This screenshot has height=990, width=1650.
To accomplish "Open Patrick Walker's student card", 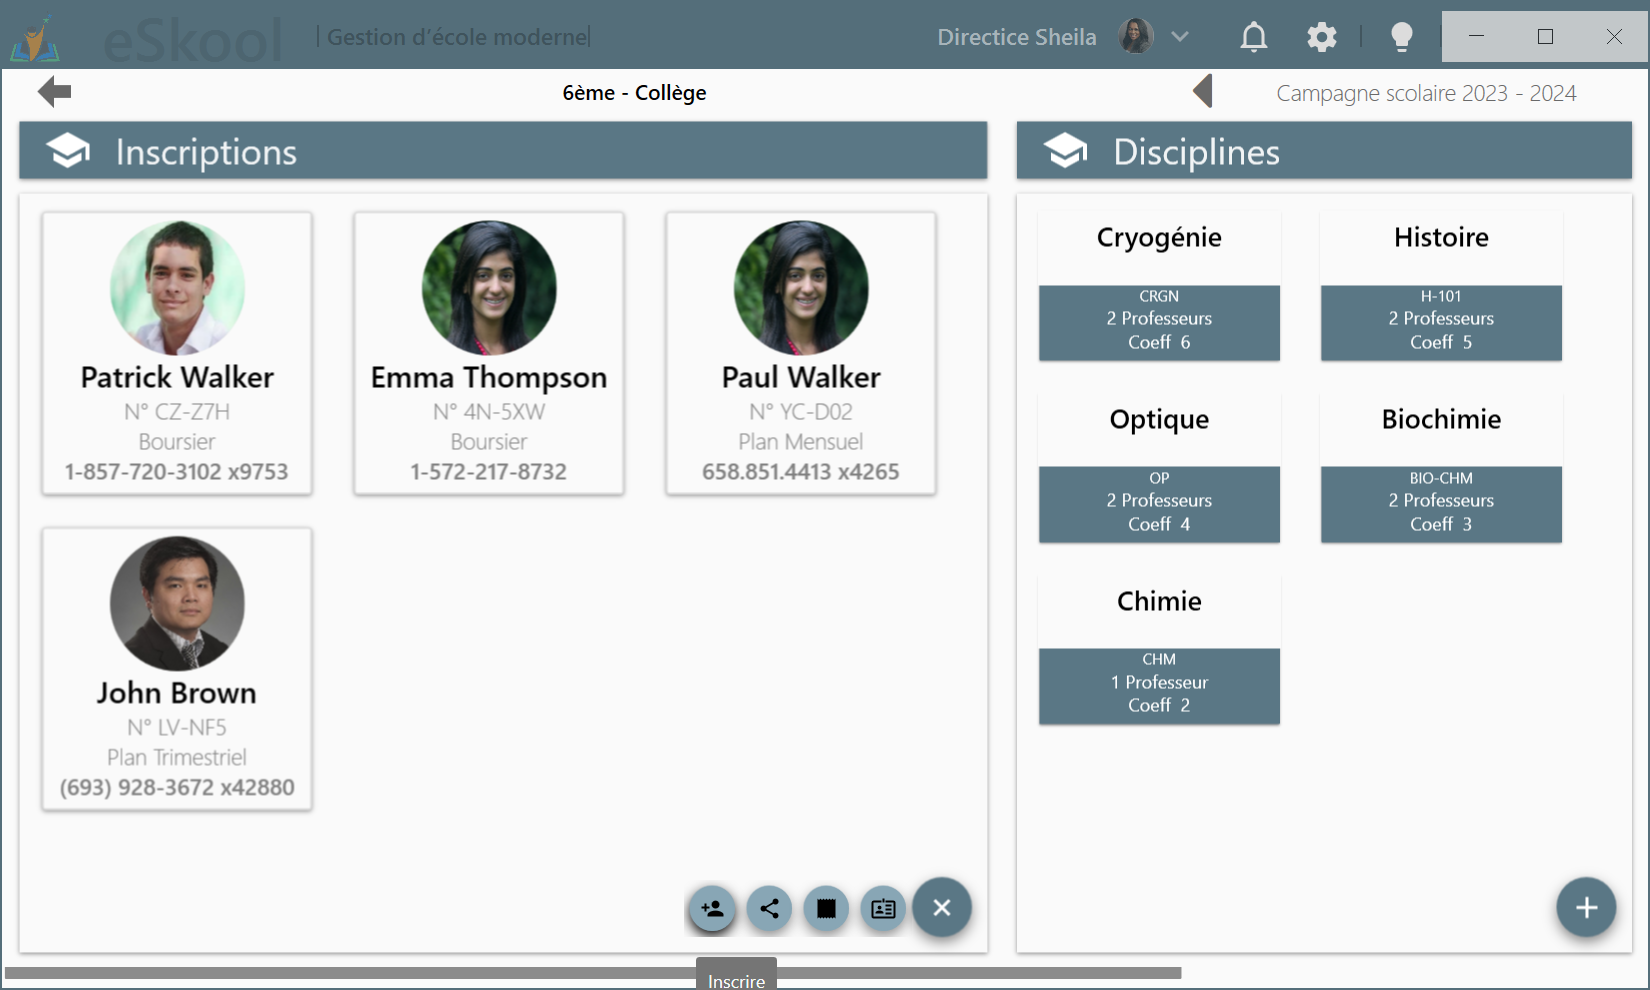I will tap(177, 352).
